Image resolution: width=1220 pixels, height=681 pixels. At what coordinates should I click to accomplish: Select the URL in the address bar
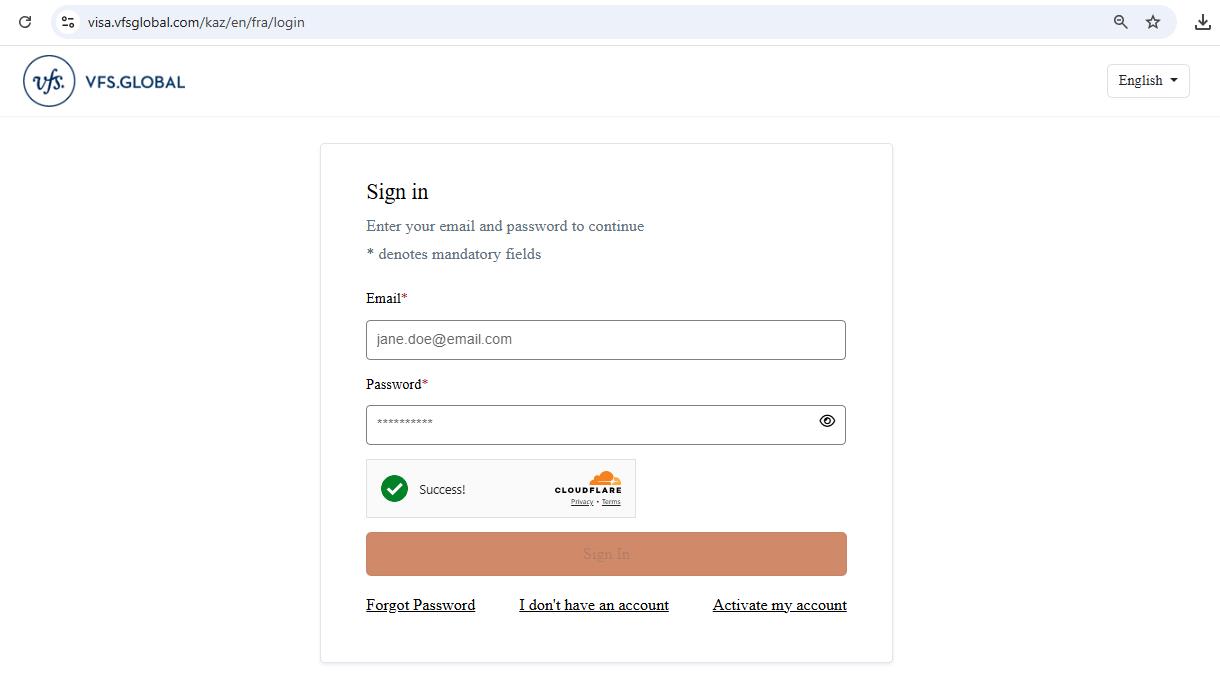pos(500,22)
